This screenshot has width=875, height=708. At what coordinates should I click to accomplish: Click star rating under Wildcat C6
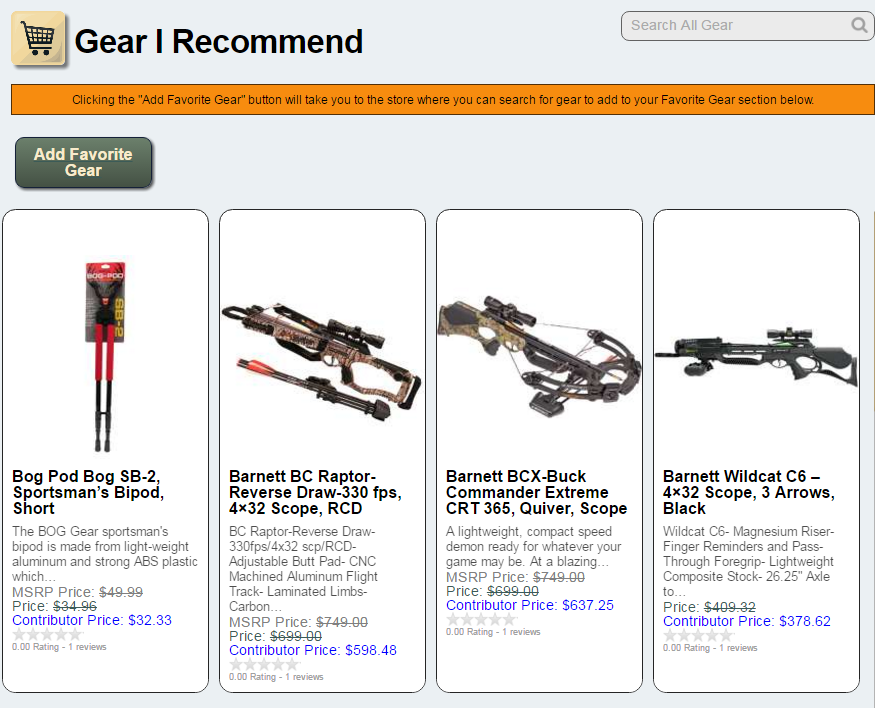tap(699, 636)
